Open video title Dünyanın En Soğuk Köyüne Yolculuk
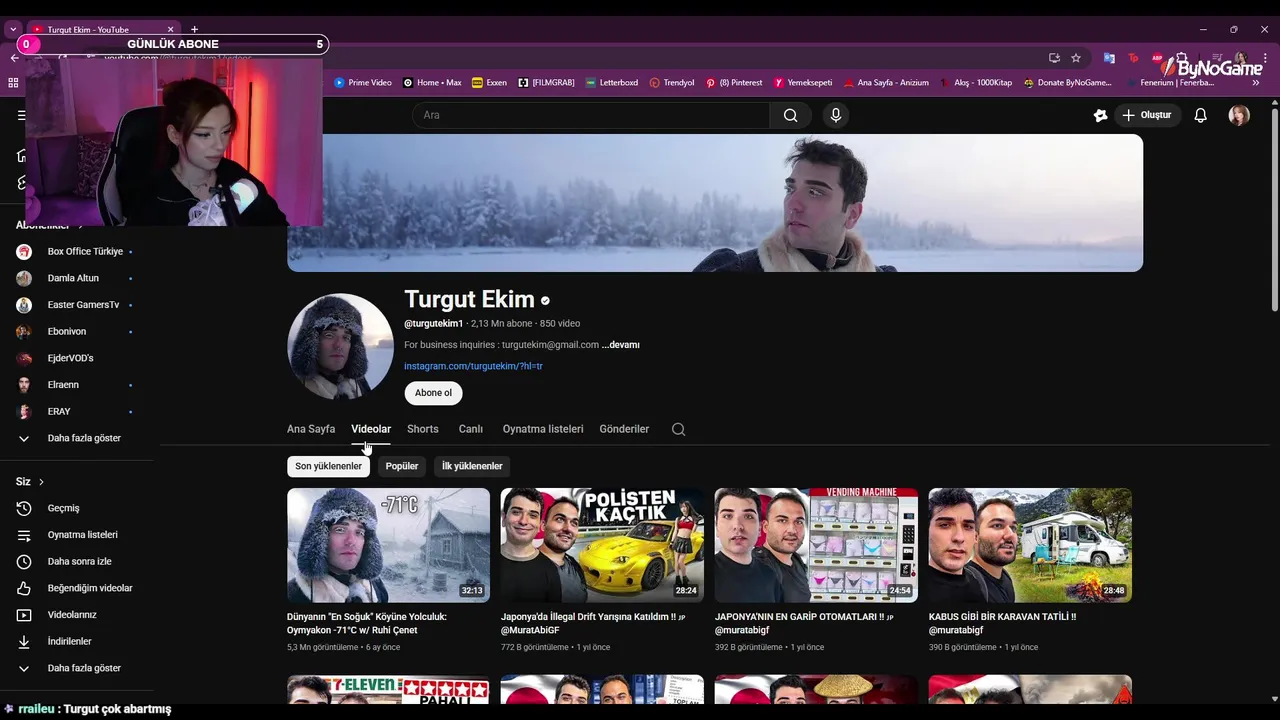1280x720 pixels. point(367,623)
